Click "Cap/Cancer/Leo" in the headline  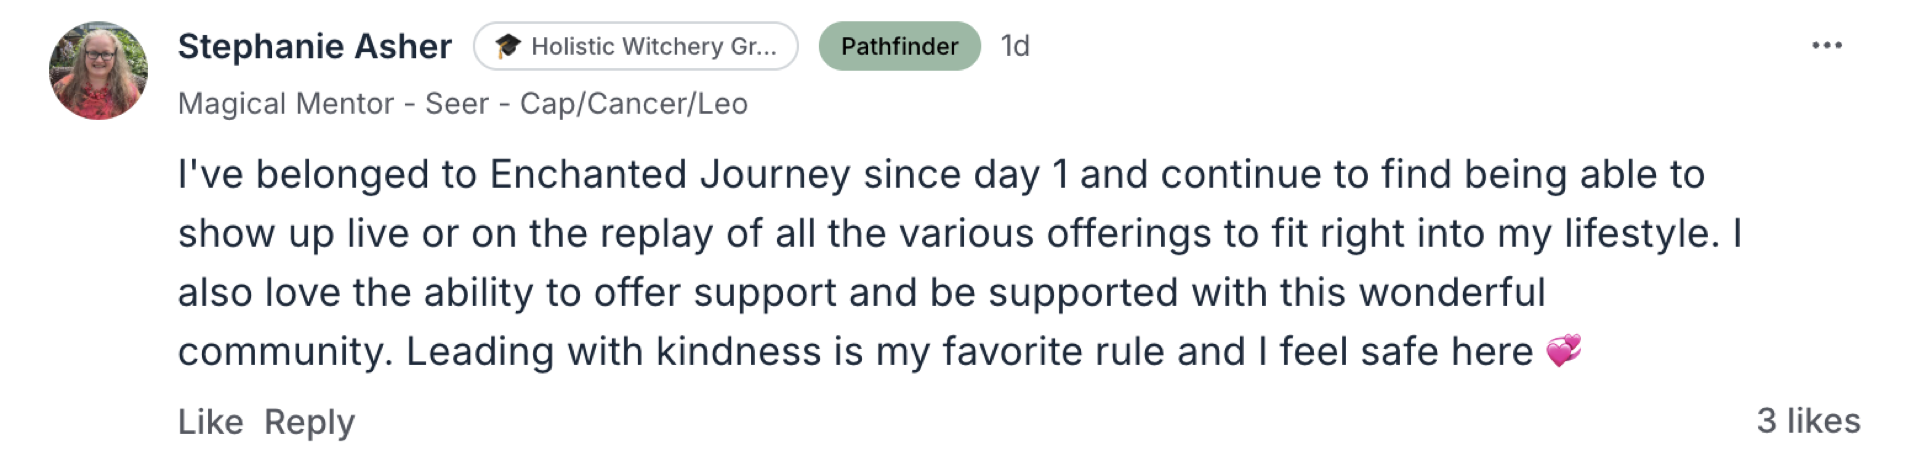click(x=634, y=104)
